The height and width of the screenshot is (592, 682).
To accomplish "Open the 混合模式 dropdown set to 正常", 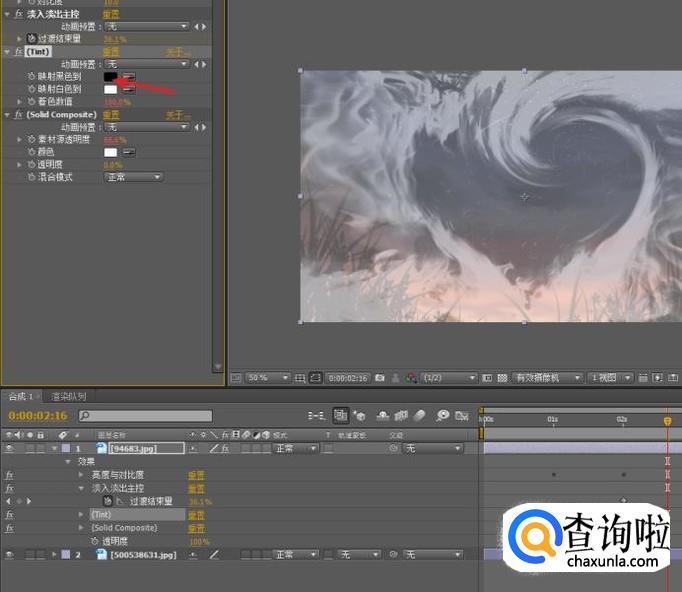I will [133, 177].
